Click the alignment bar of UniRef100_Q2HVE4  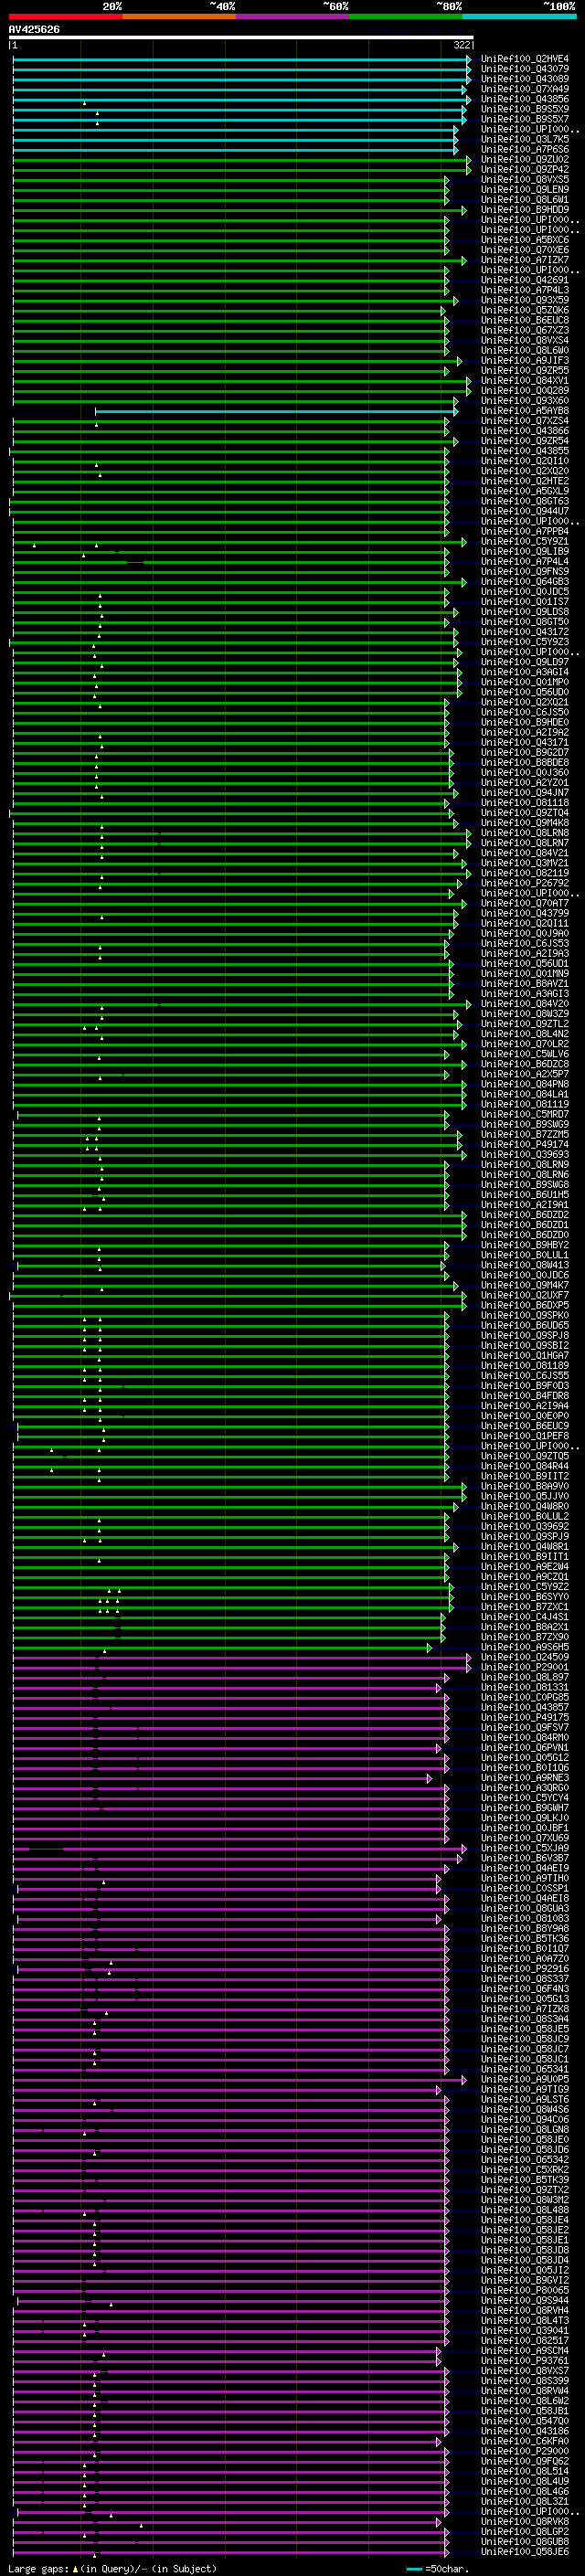241,59
